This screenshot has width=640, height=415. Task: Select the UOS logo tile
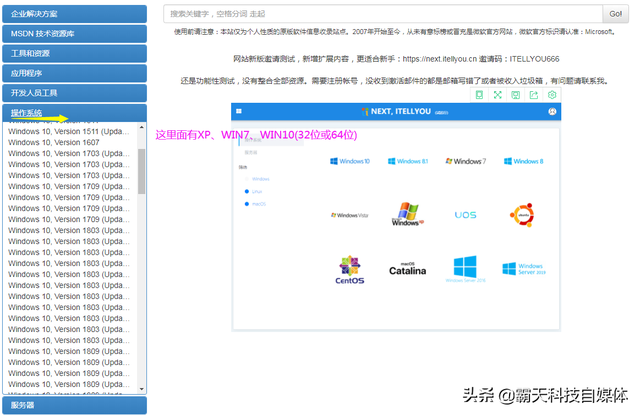pos(466,215)
